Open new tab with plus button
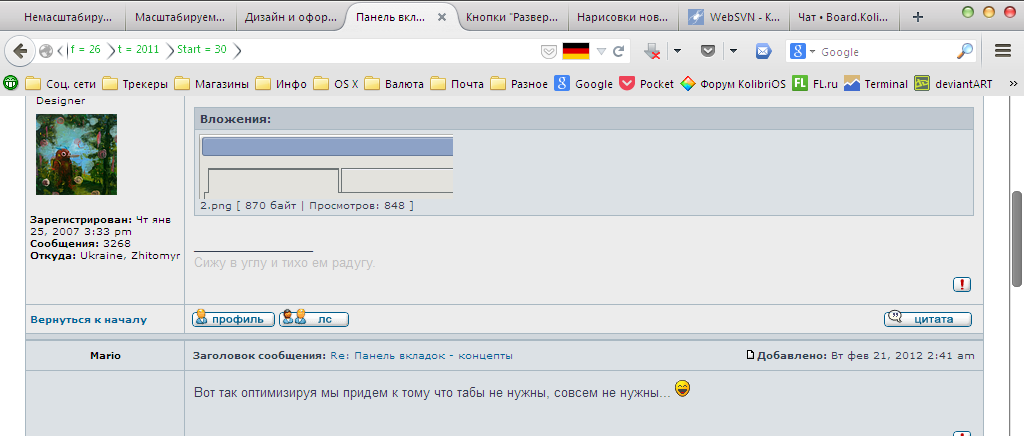The width and height of the screenshot is (1024, 436). (918, 17)
